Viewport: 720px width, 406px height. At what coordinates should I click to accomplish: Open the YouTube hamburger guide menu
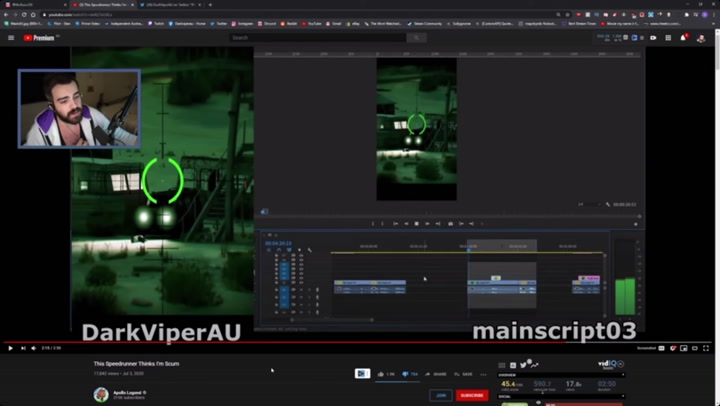tap(11, 38)
